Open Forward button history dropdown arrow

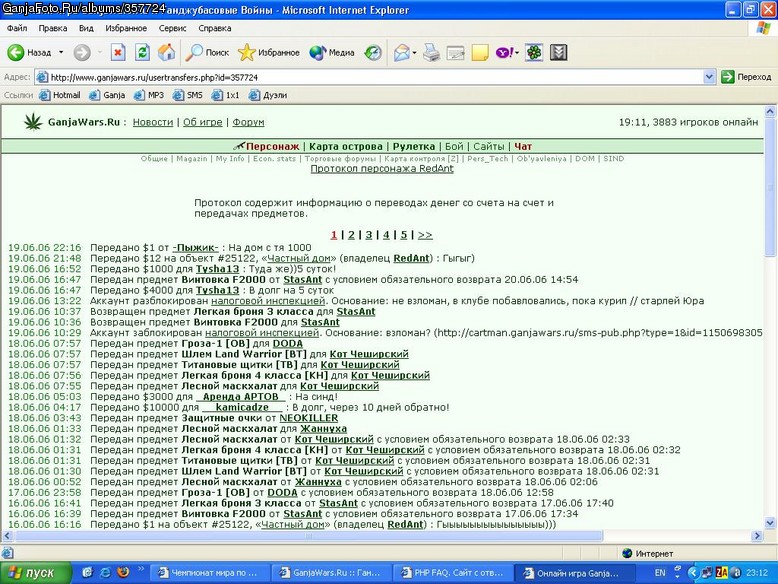click(x=100, y=53)
